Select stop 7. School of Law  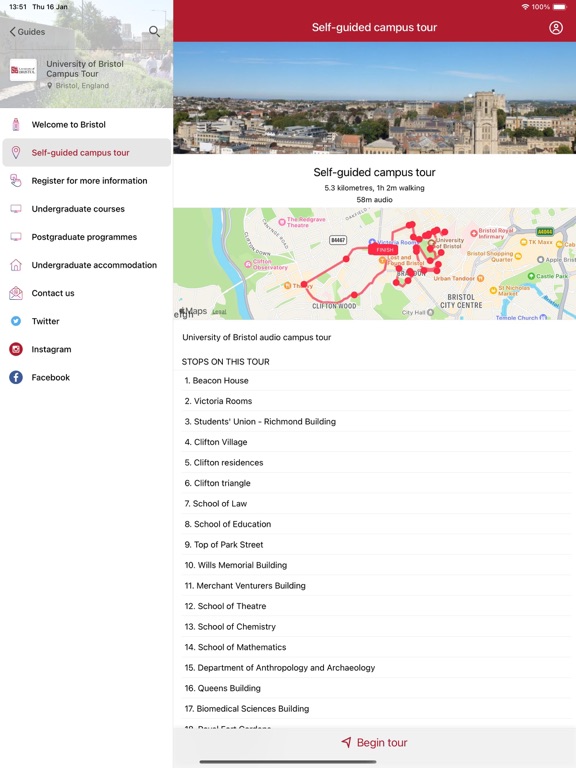coord(375,504)
